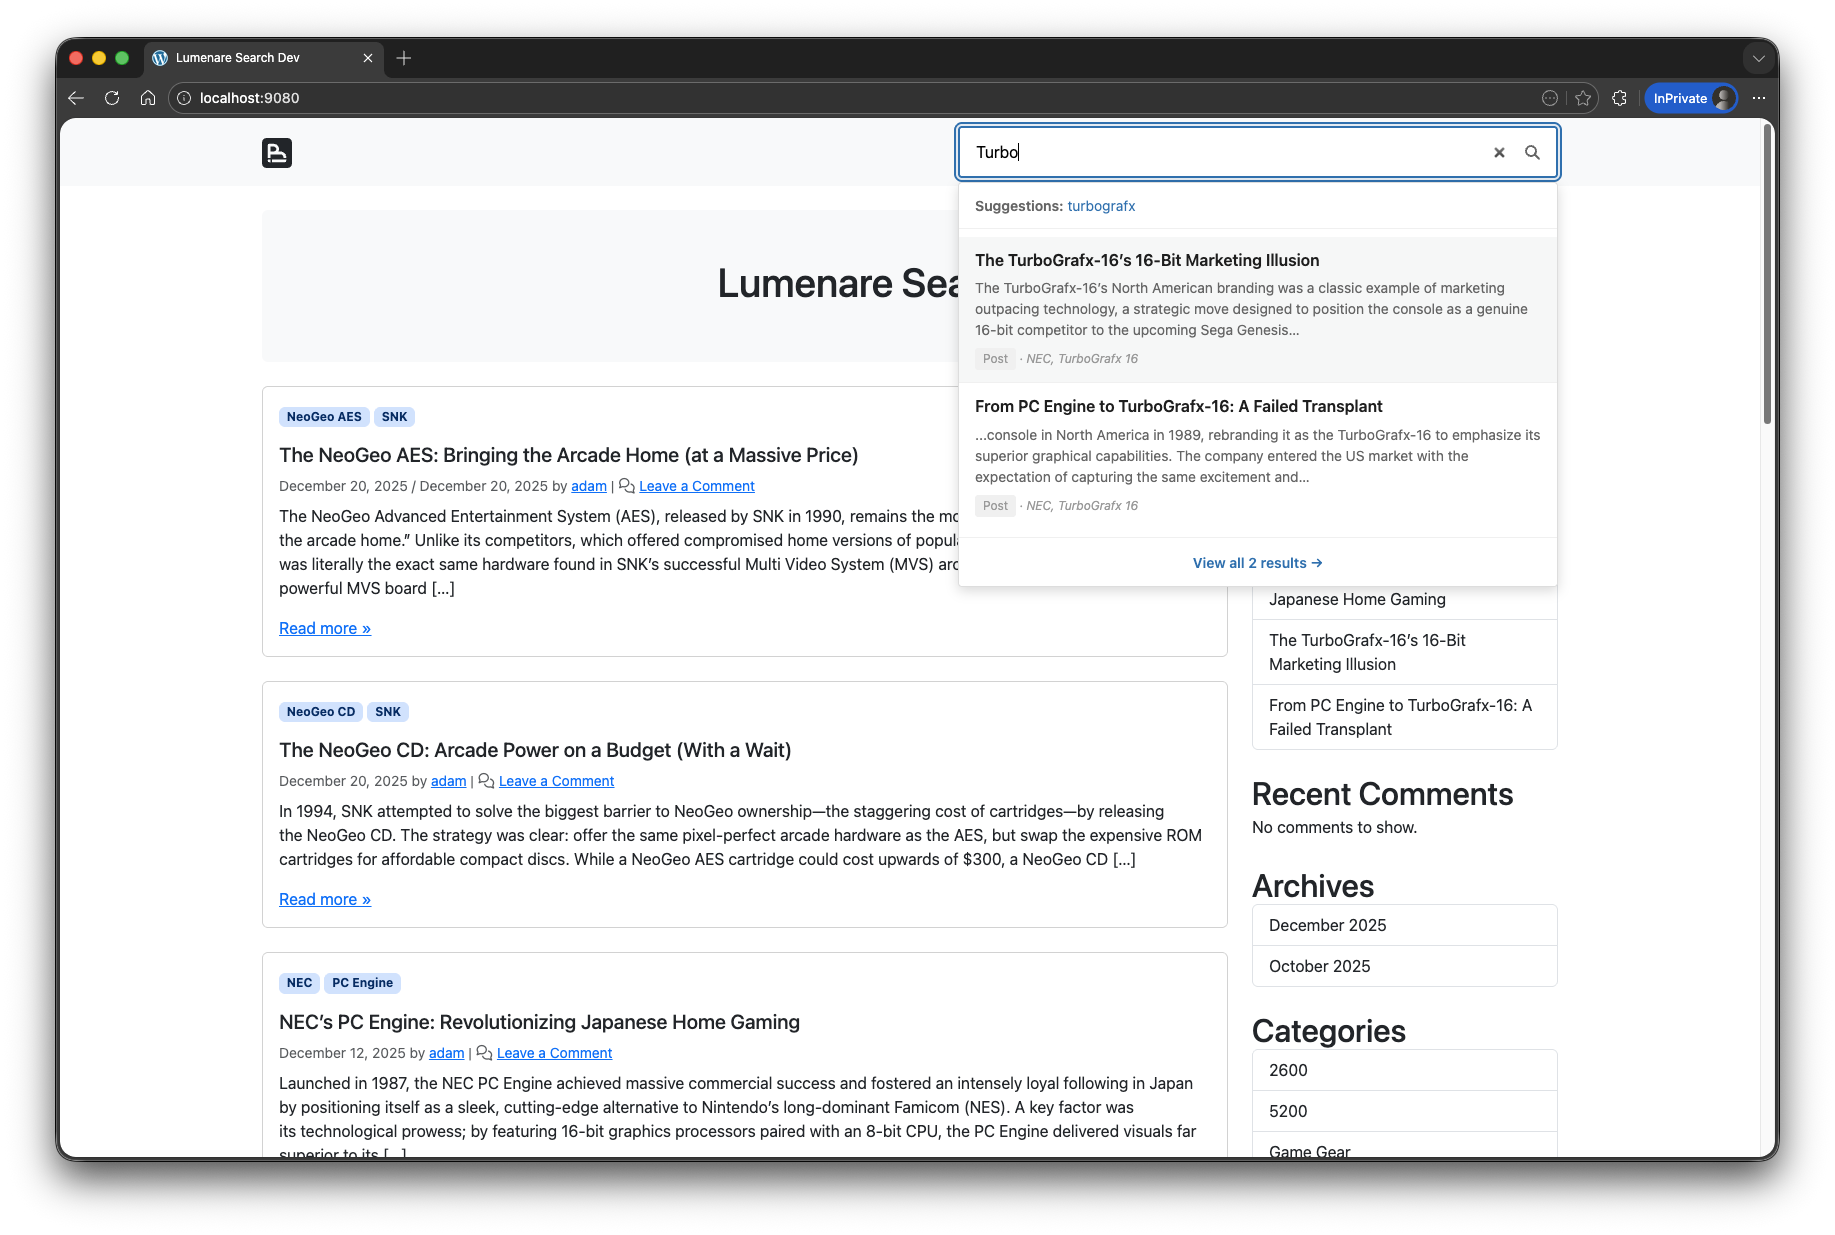Open browser settings and more menu
The width and height of the screenshot is (1835, 1235).
point(1759,98)
